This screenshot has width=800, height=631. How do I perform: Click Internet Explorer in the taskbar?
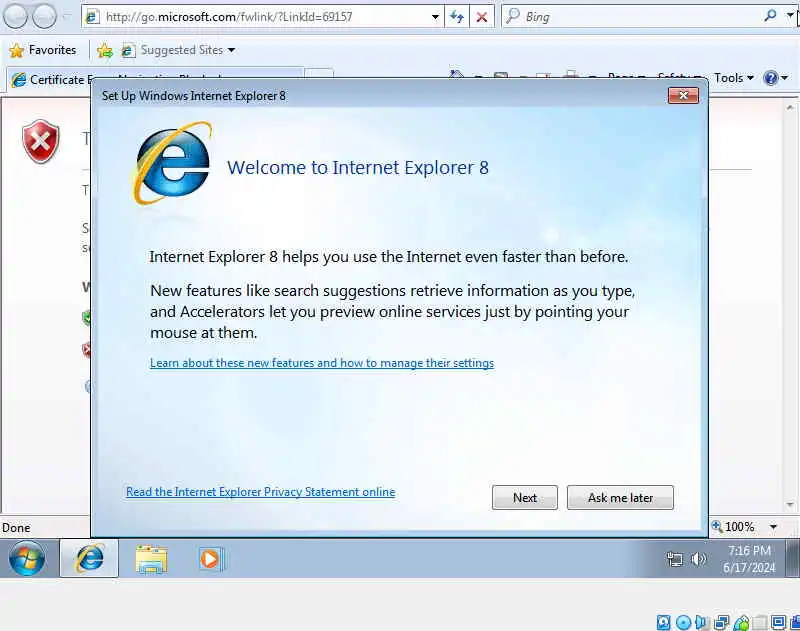[x=89, y=558]
